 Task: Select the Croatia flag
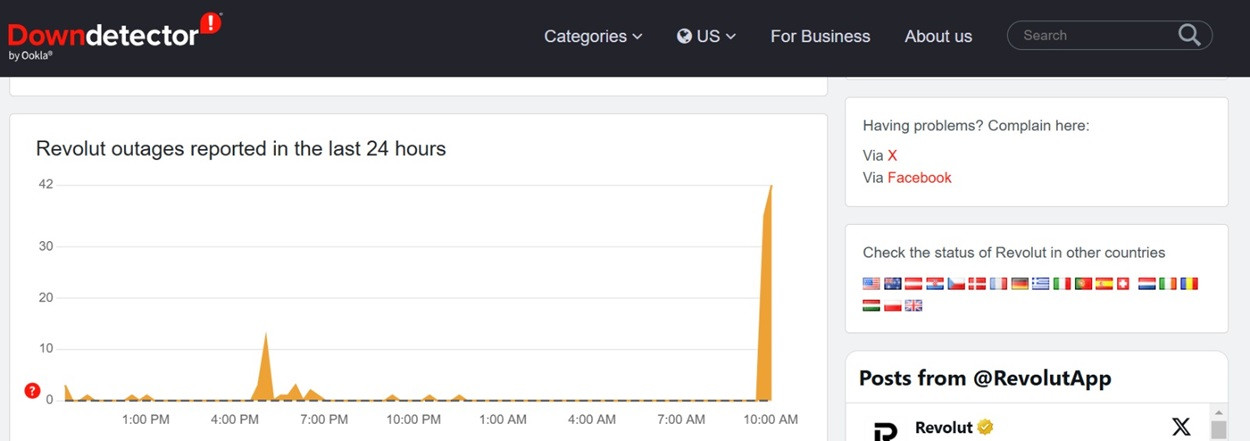pyautogui.click(x=935, y=284)
